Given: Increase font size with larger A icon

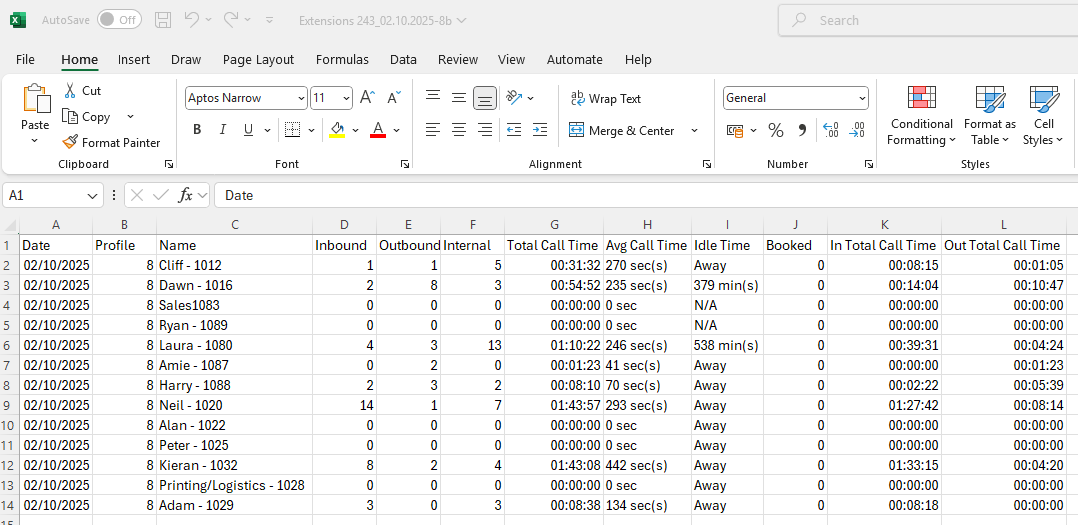Looking at the screenshot, I should [x=367, y=98].
